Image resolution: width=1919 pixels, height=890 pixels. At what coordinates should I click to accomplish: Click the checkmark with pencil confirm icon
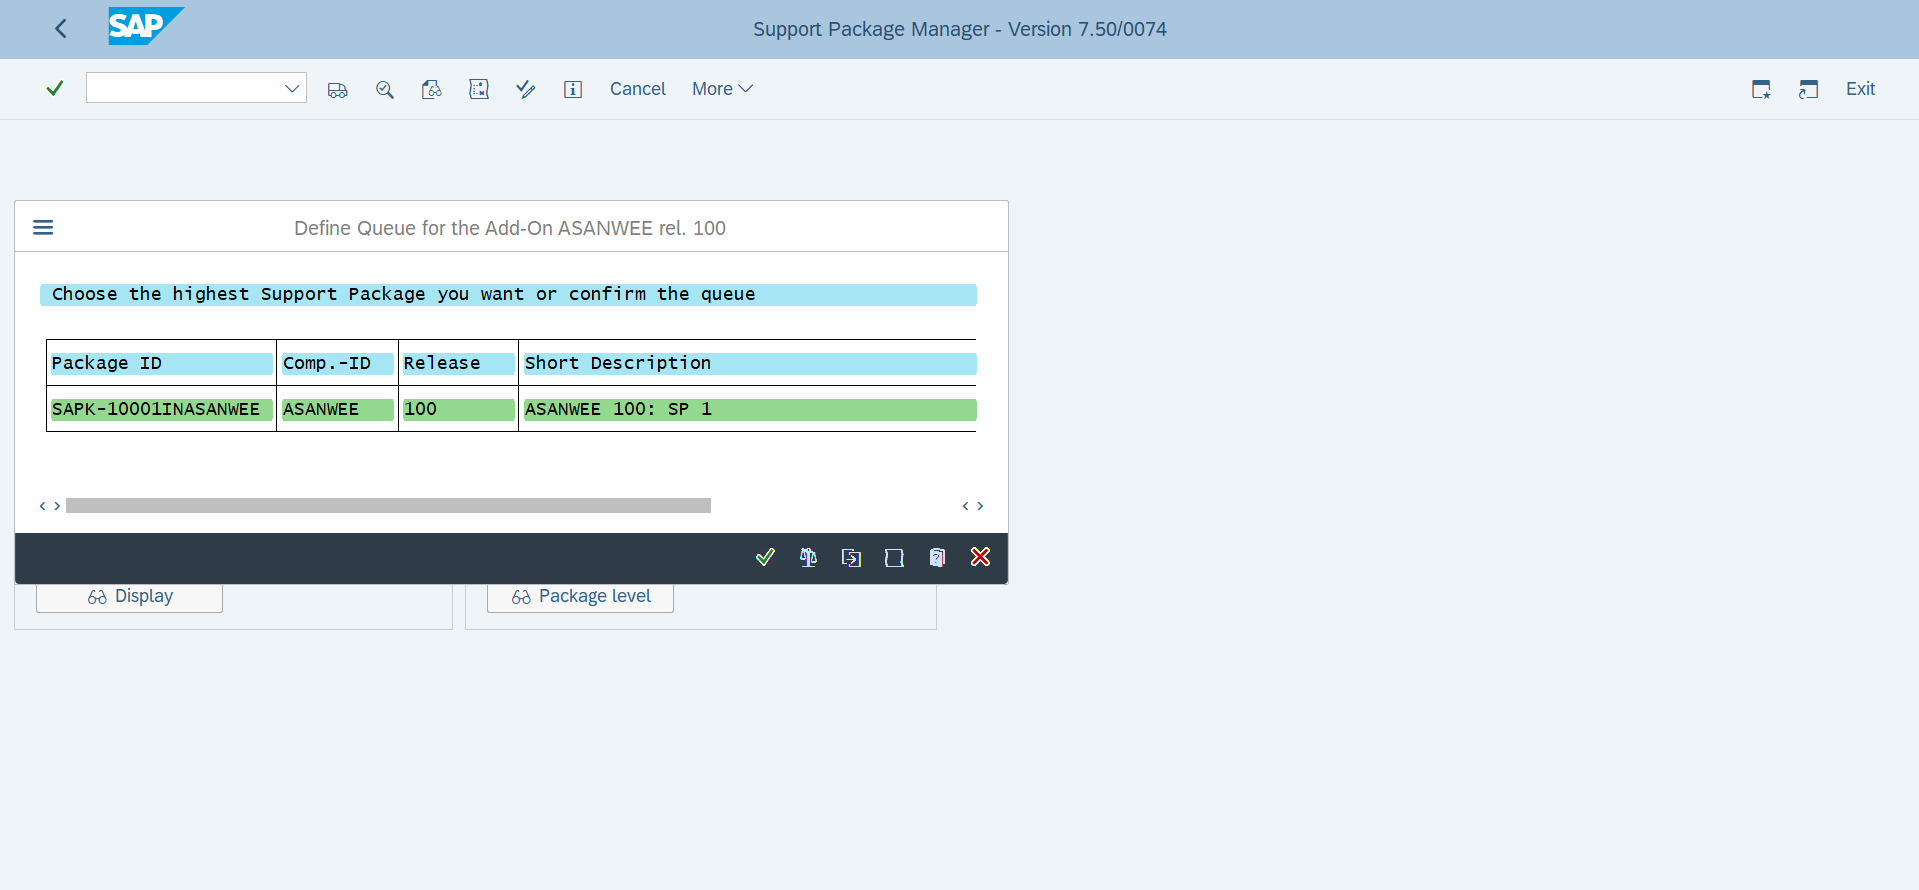click(x=526, y=90)
